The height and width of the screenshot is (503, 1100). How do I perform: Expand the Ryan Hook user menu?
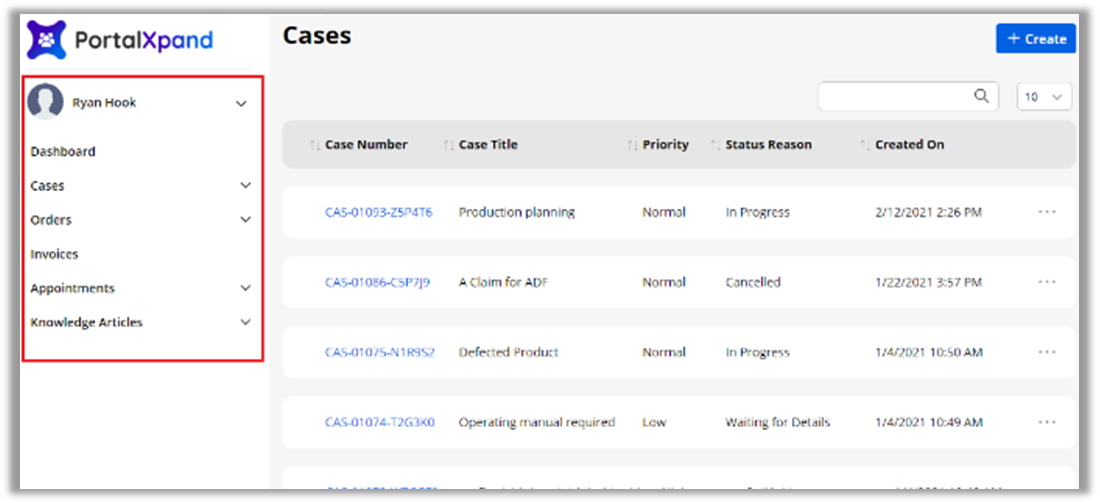coord(241,103)
